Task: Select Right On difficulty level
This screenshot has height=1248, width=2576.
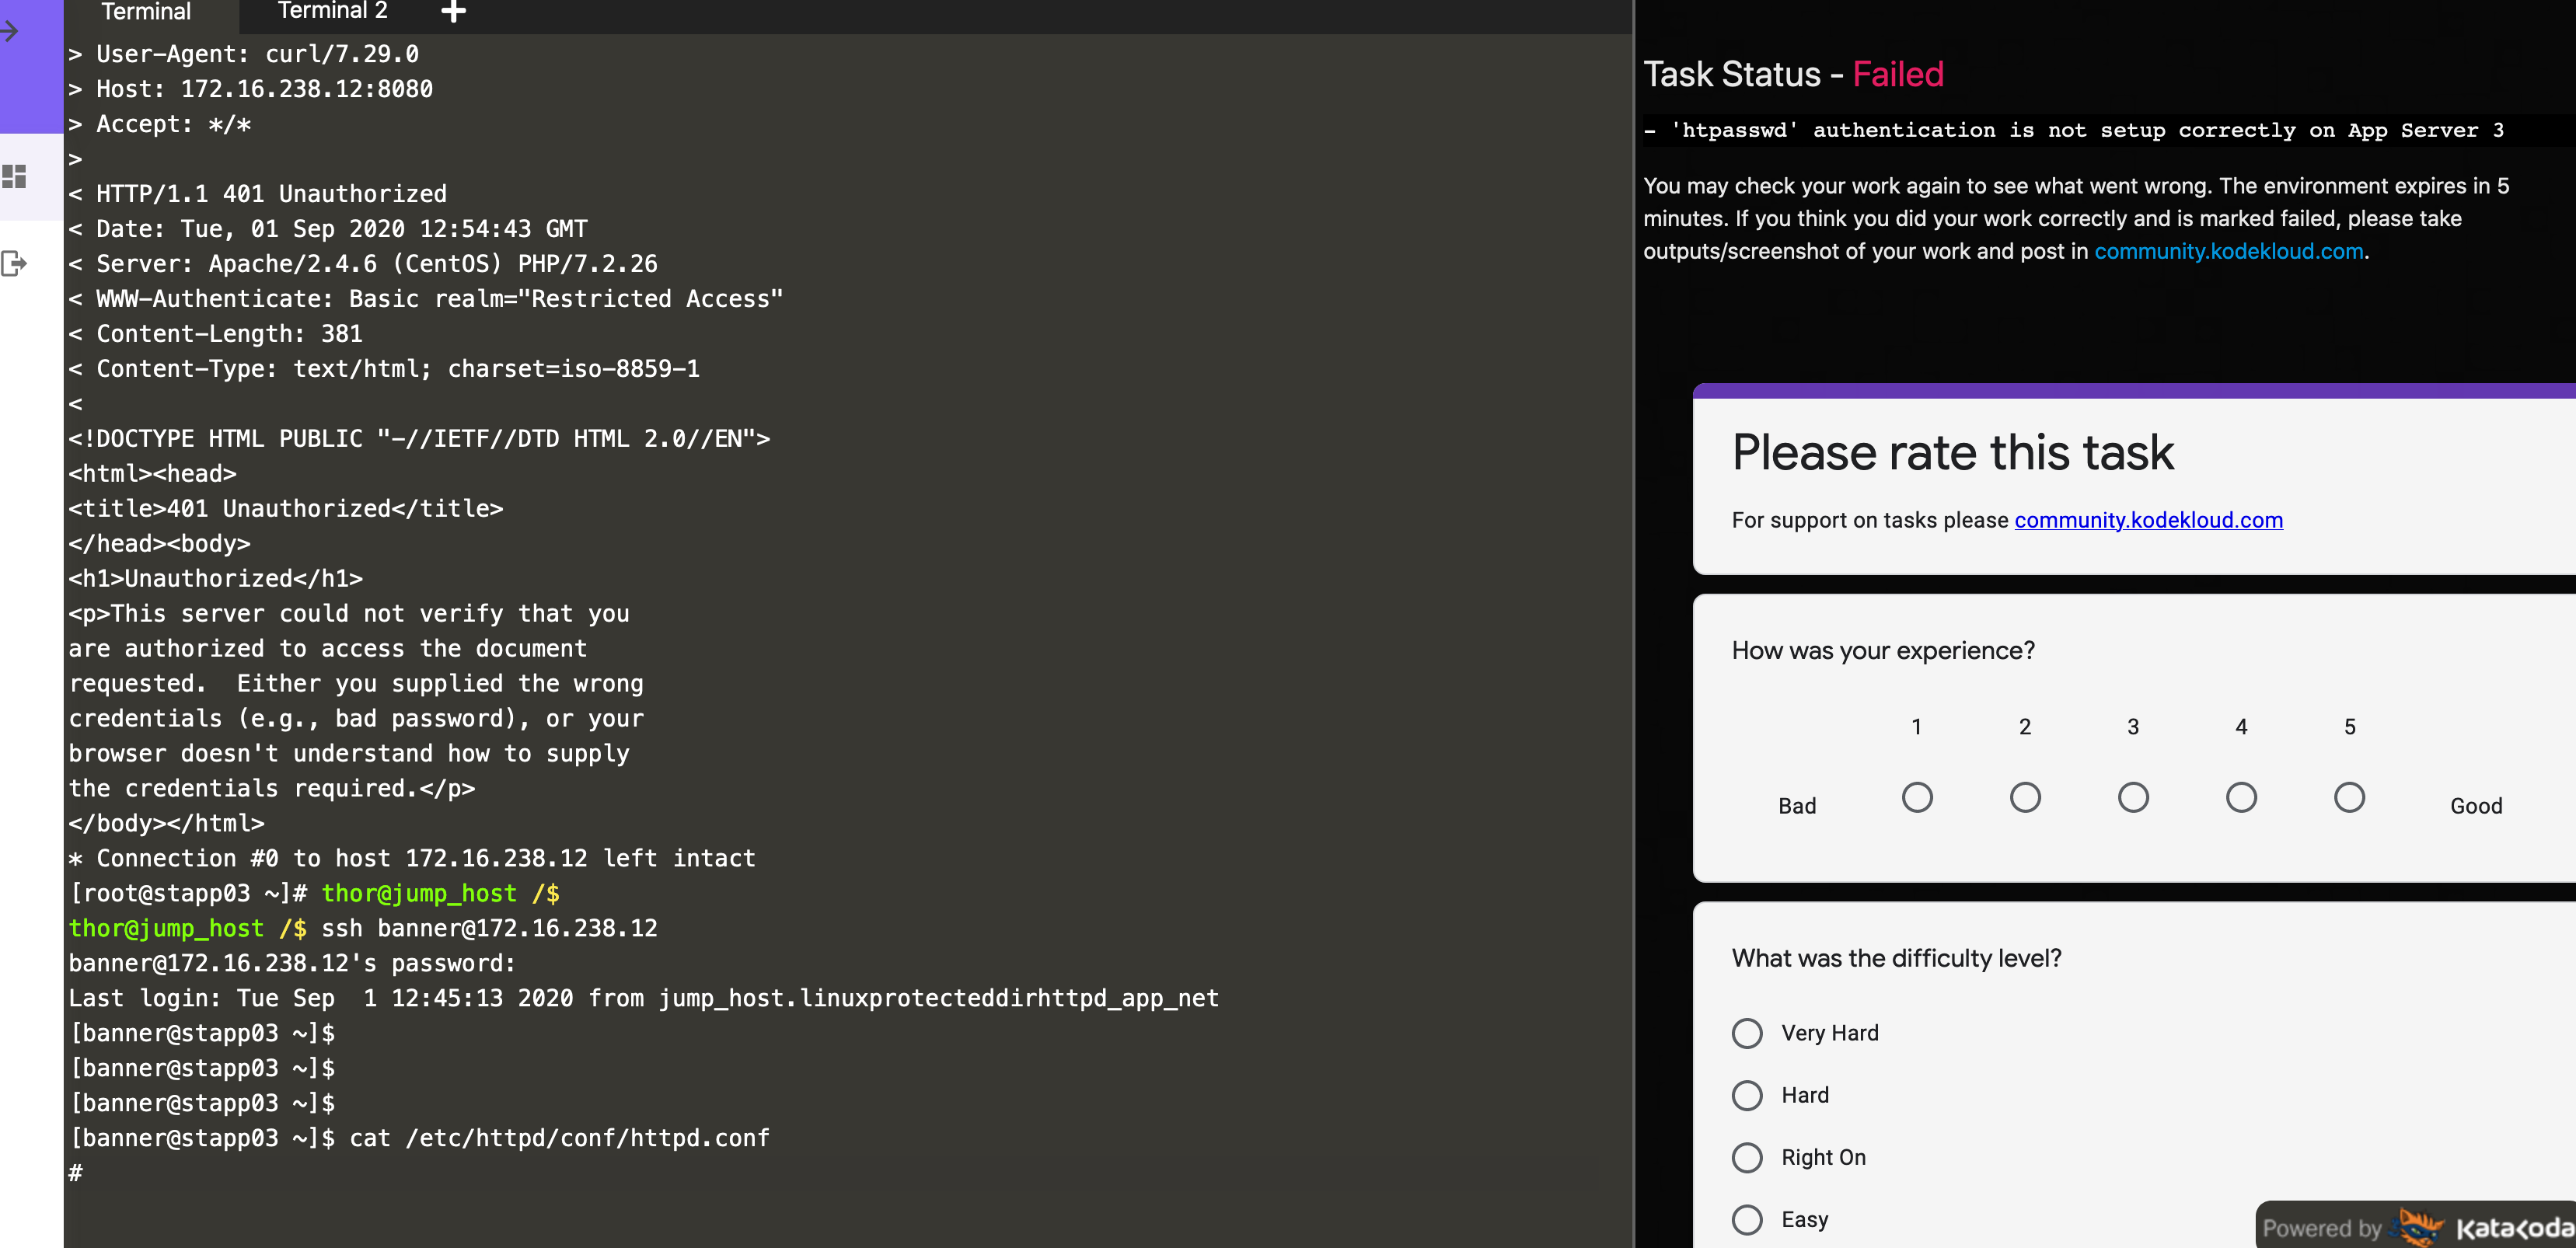Action: [1746, 1157]
